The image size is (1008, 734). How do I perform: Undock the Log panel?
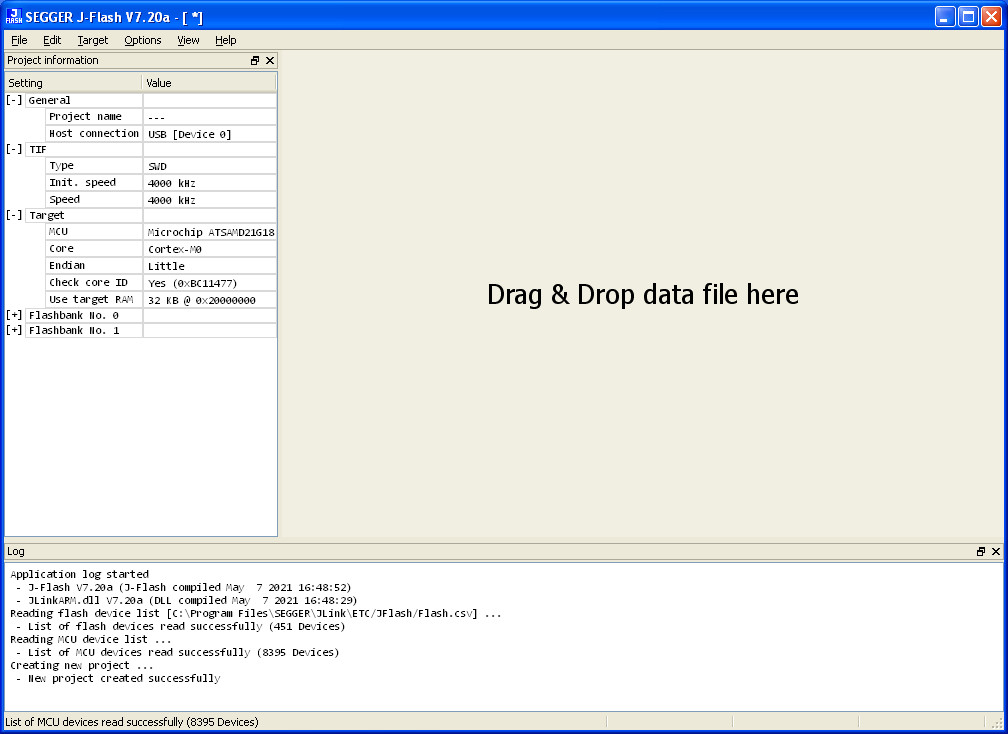981,551
